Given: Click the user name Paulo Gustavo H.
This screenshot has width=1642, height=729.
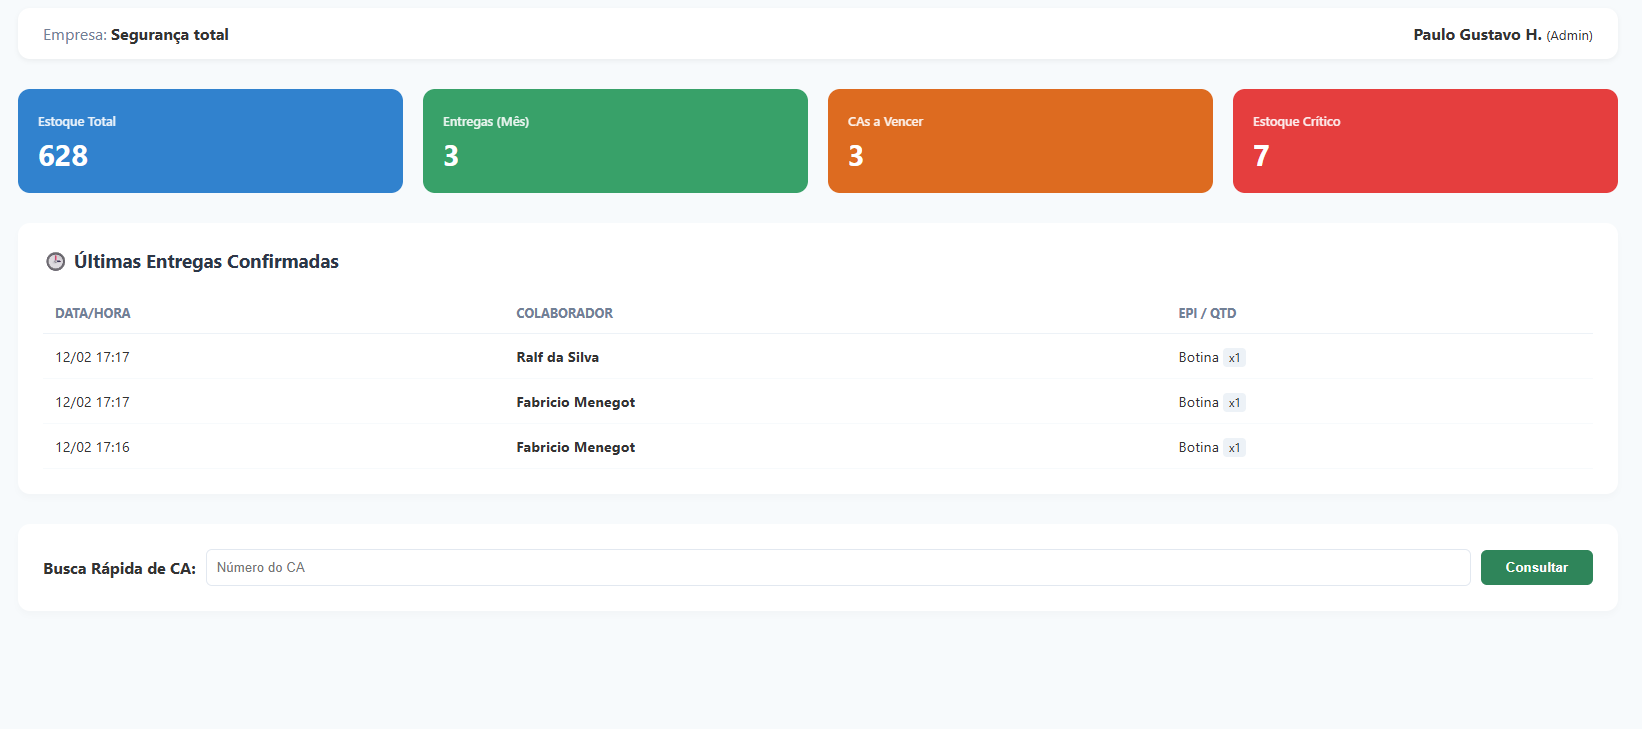Looking at the screenshot, I should [x=1477, y=35].
